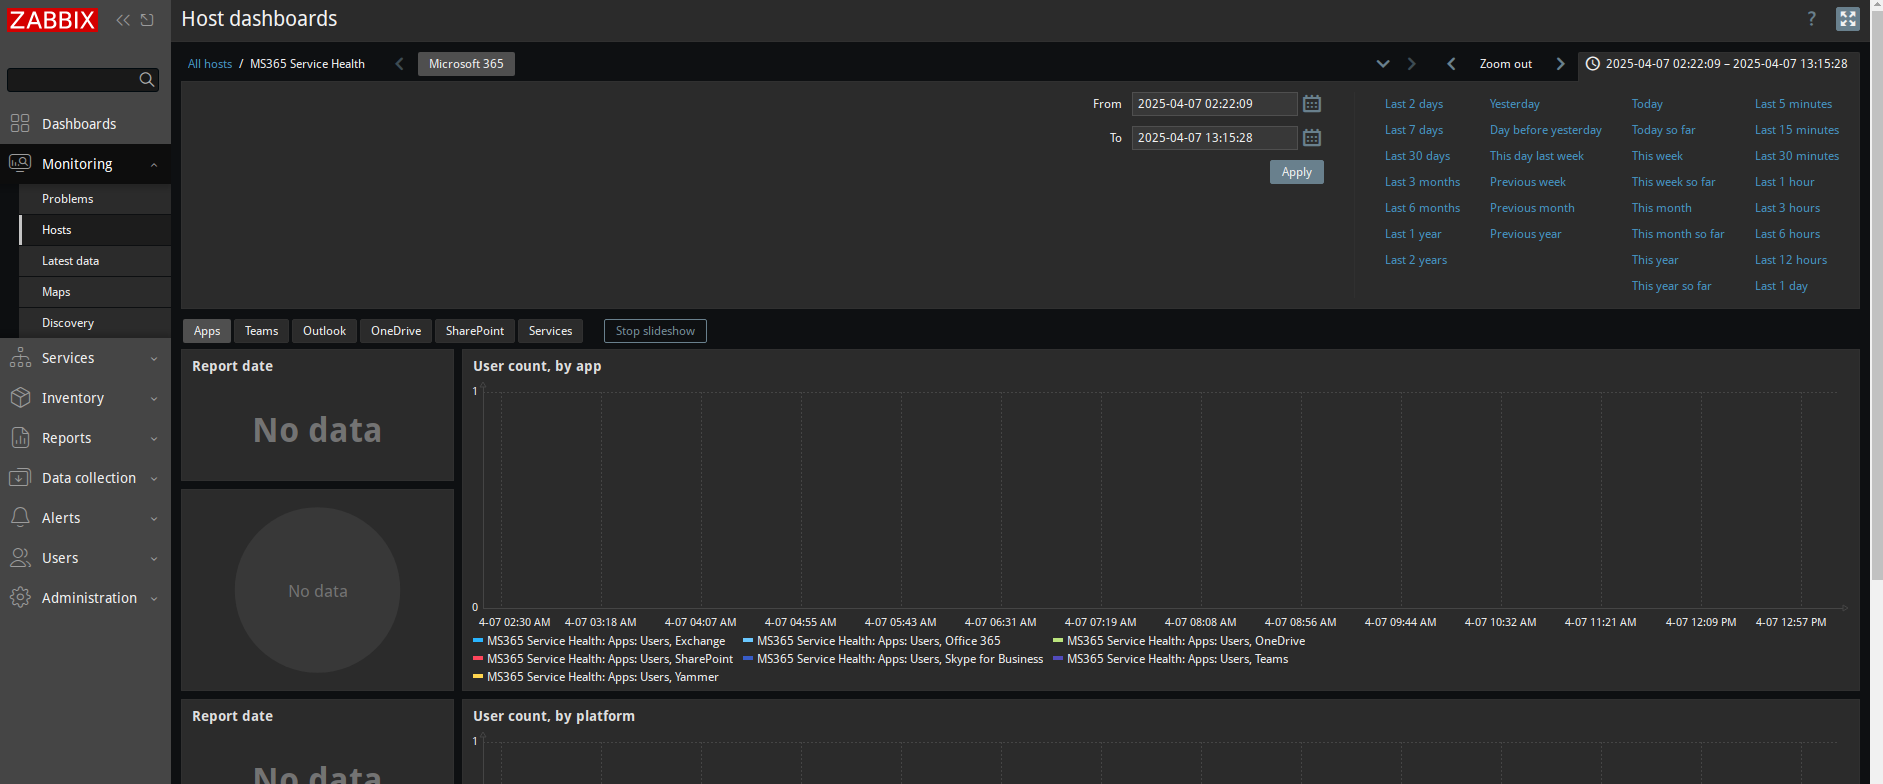This screenshot has width=1883, height=784.
Task: Click the Administration gear icon
Action: (x=20, y=598)
